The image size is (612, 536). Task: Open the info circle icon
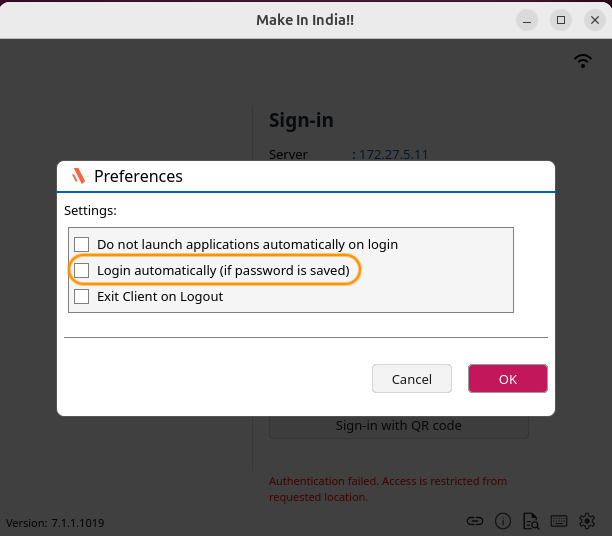point(503,521)
